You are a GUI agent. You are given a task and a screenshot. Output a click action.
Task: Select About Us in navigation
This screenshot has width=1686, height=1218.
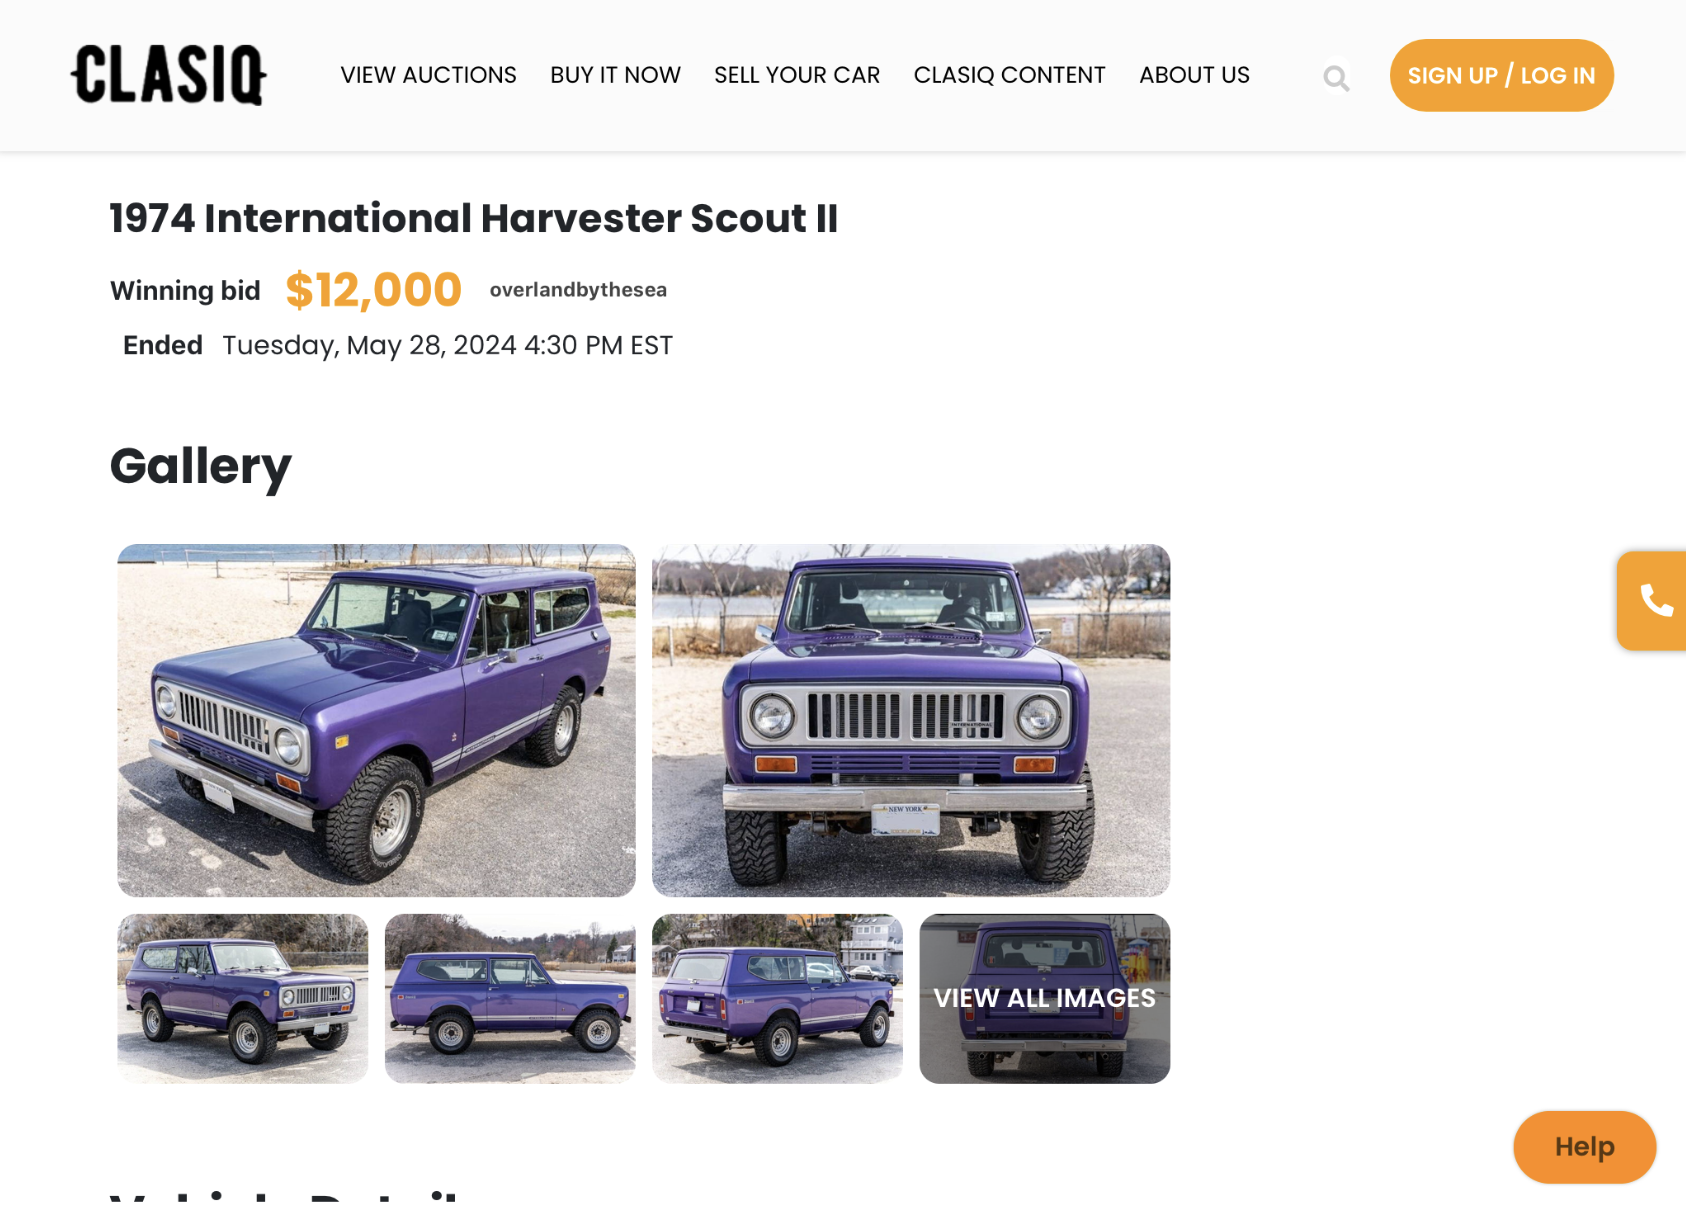pos(1194,75)
